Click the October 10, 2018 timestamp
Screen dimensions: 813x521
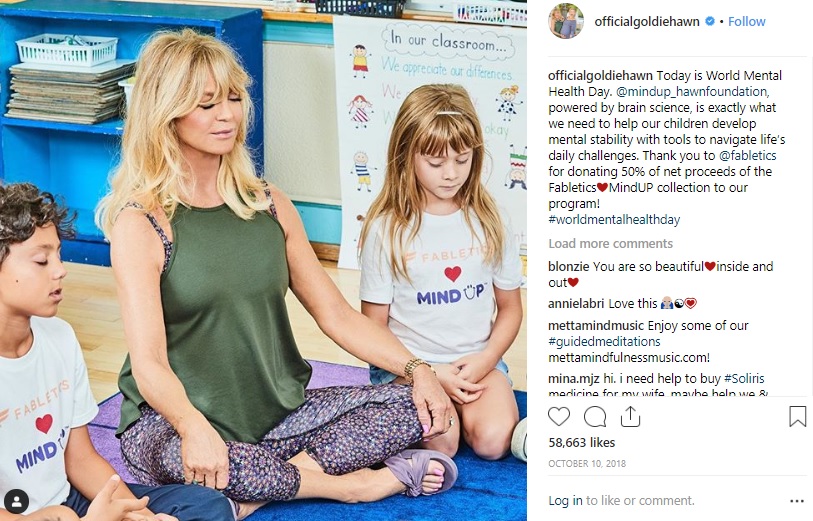pos(587,463)
